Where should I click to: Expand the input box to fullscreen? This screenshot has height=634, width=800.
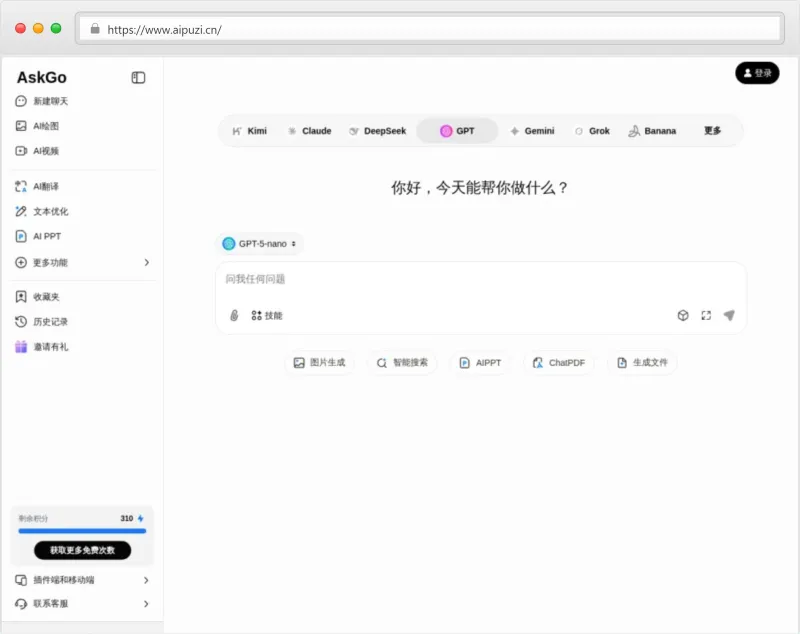706,316
